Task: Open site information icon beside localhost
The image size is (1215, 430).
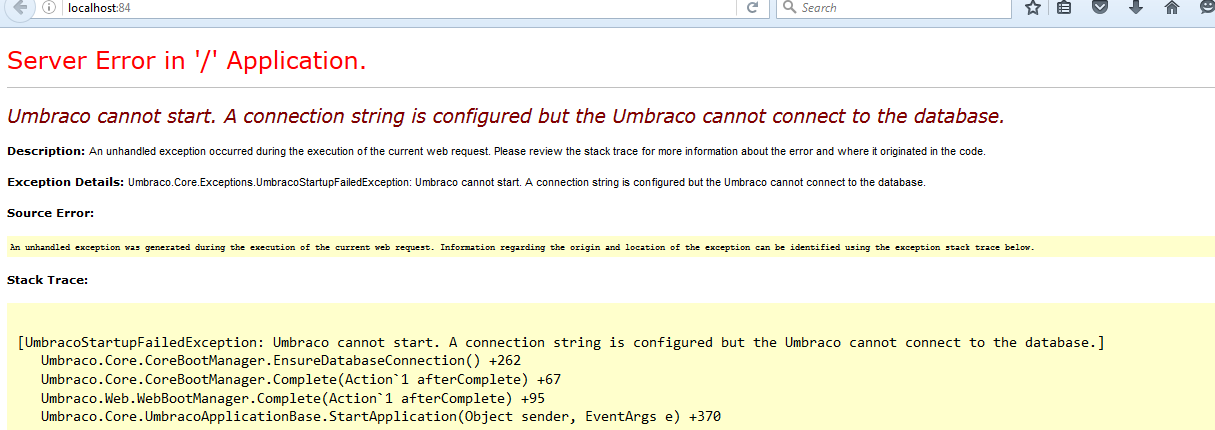Action: coord(49,8)
